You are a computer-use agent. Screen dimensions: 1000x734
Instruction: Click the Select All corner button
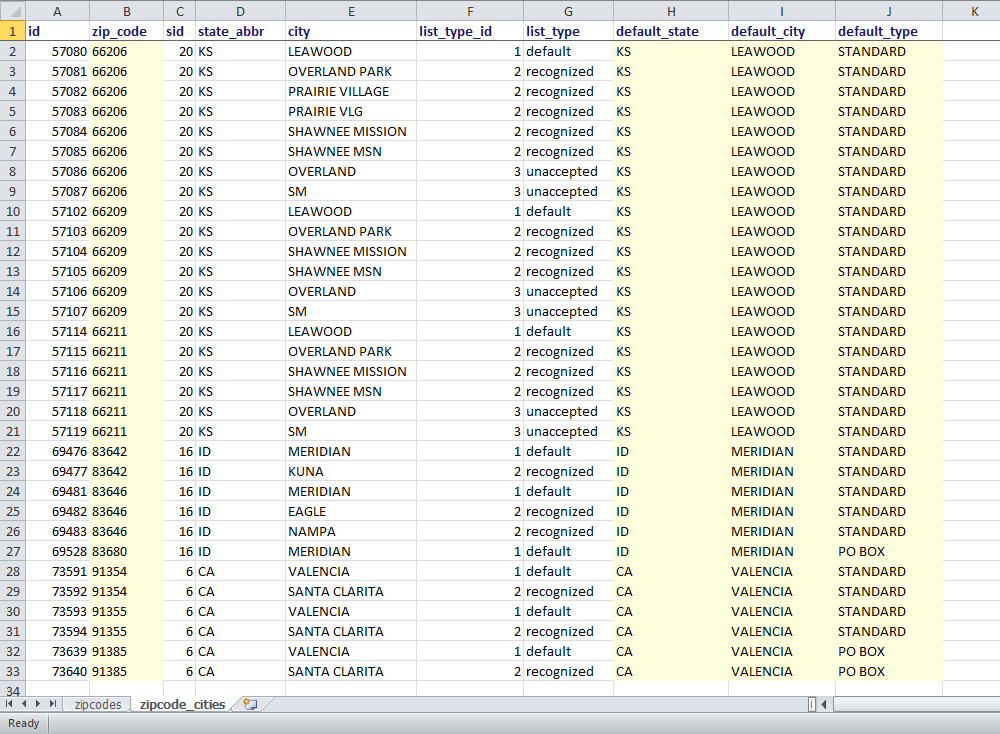pos(12,11)
